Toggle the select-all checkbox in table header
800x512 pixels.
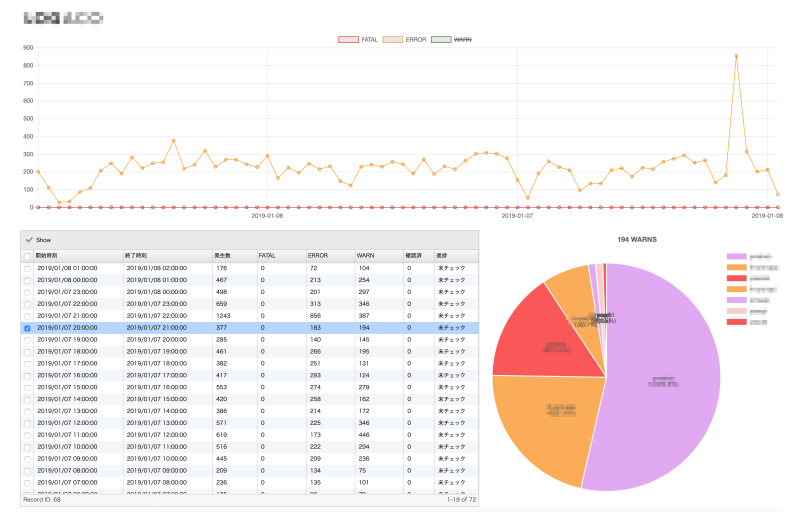click(27, 257)
